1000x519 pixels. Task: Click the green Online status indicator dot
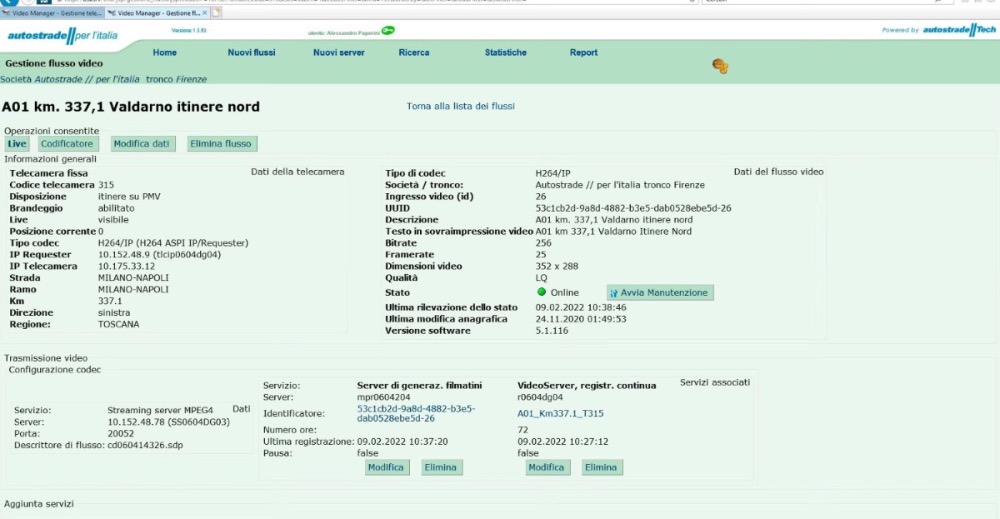click(541, 292)
